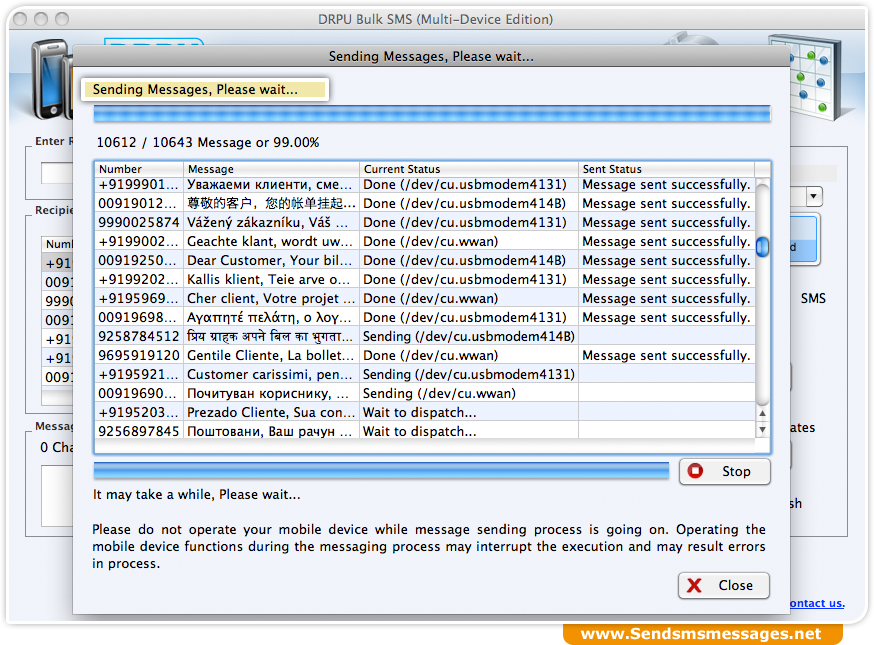Click number 00919250 in list

[x=139, y=260]
